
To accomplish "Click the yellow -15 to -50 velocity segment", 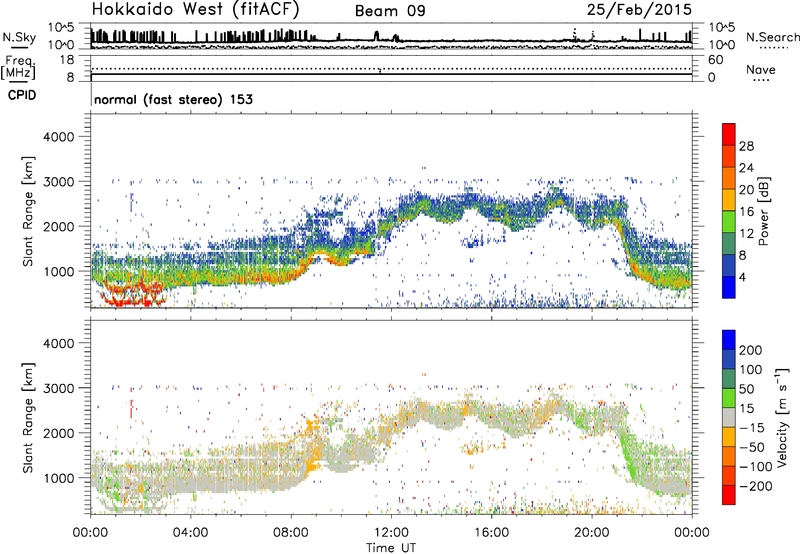I will (x=729, y=437).
